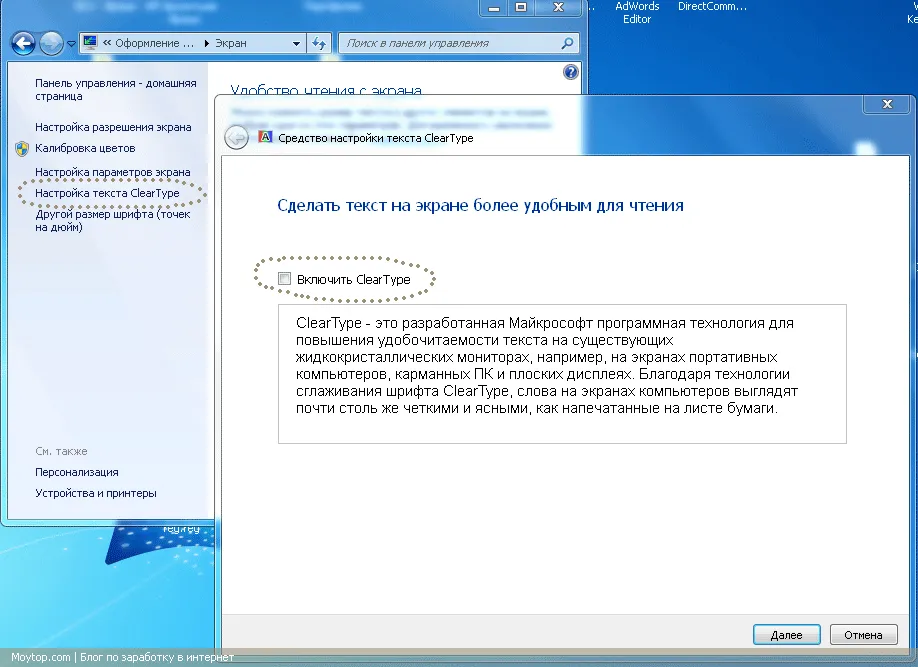Minimize the Control Panel window
The image size is (918, 667).
point(494,8)
